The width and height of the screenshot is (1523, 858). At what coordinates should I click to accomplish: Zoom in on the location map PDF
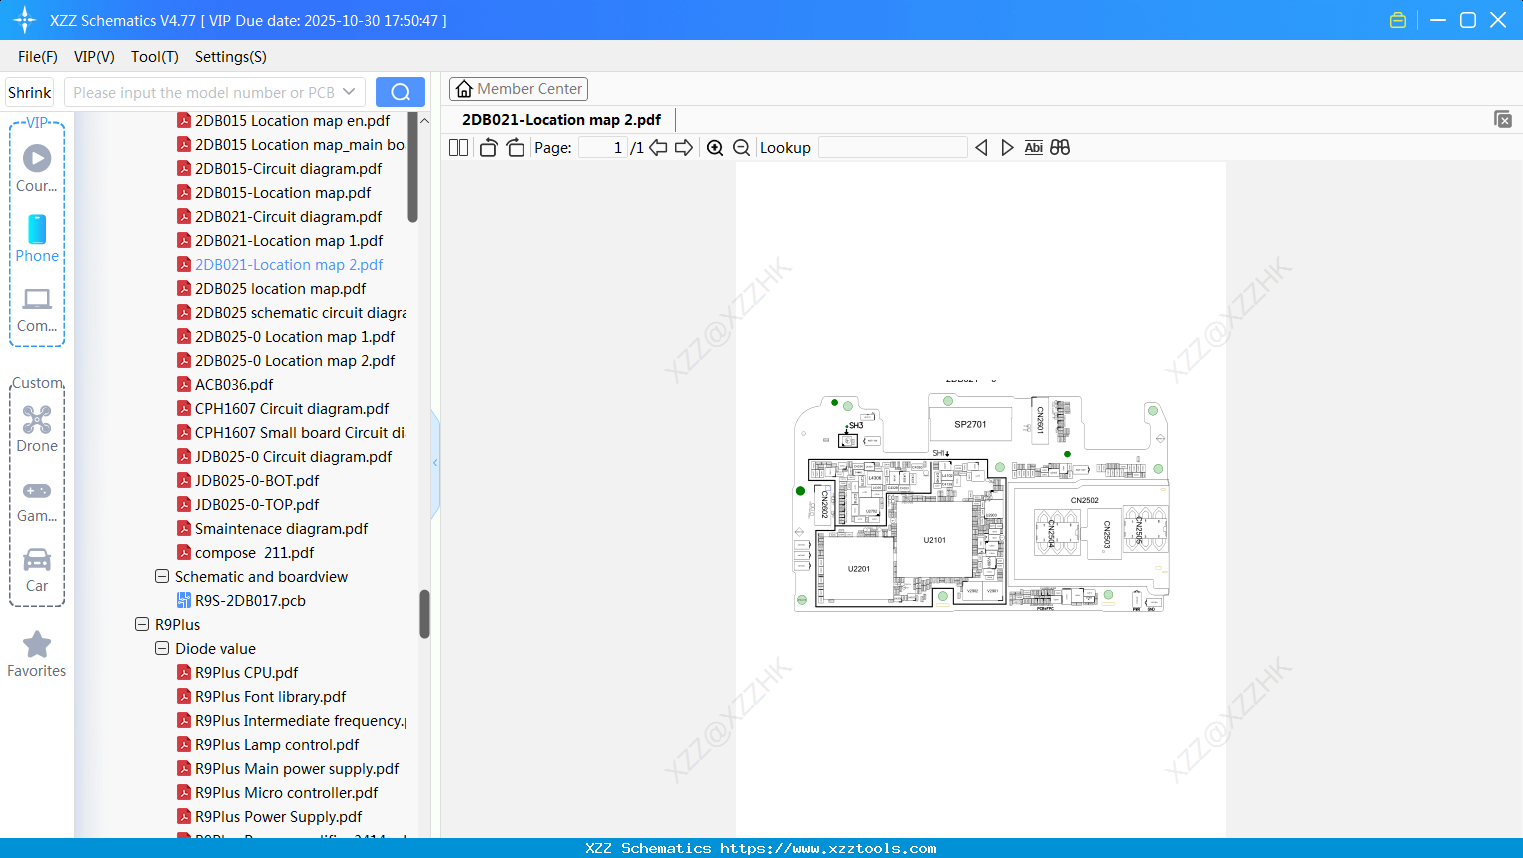715,147
